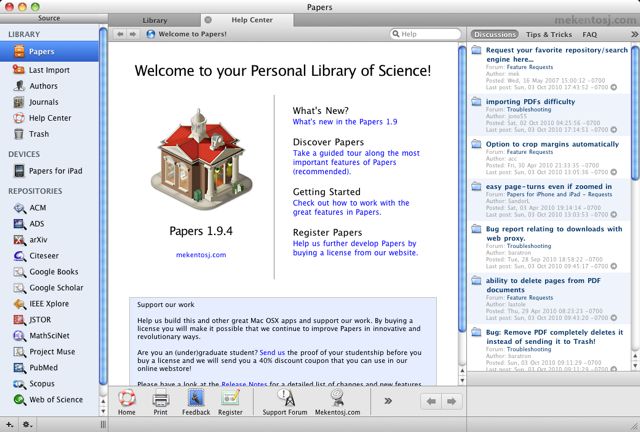Open the Feedback toolbar item
The height and width of the screenshot is (432, 640).
coord(196,402)
